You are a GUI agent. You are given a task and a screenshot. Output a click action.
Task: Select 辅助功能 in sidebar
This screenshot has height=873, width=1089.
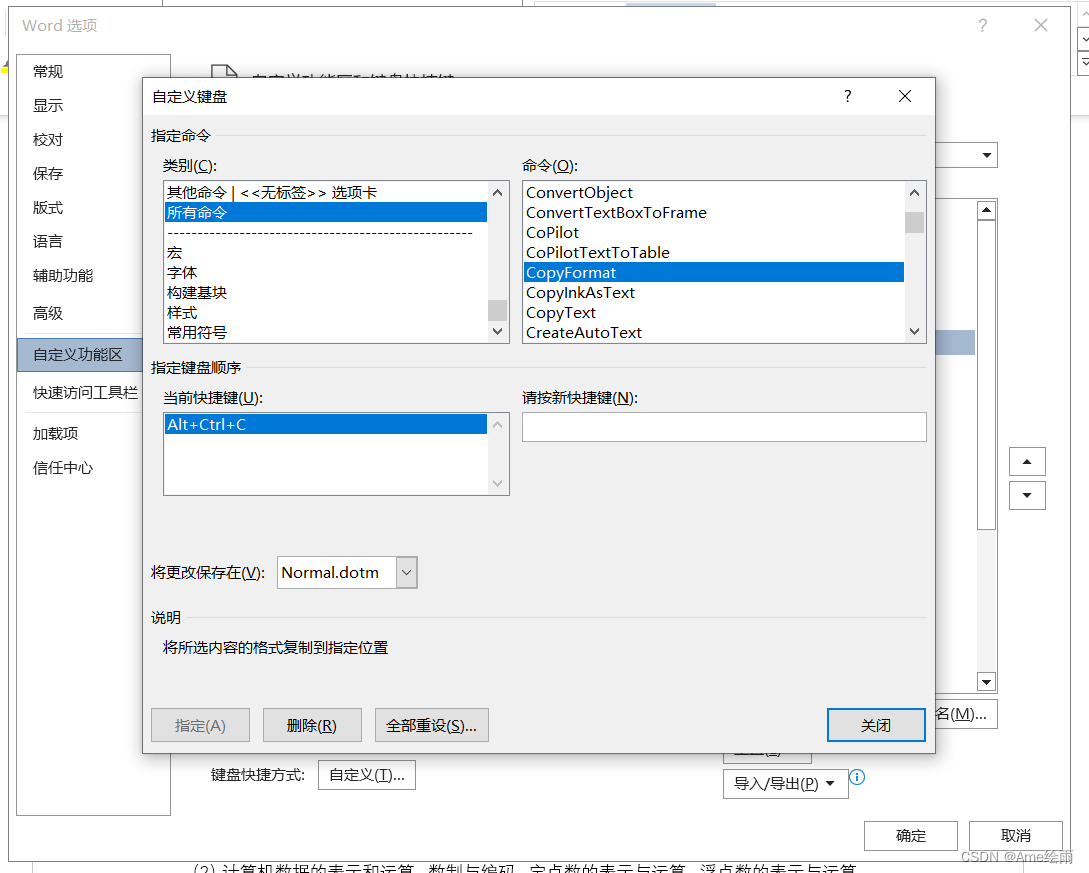click(x=63, y=276)
